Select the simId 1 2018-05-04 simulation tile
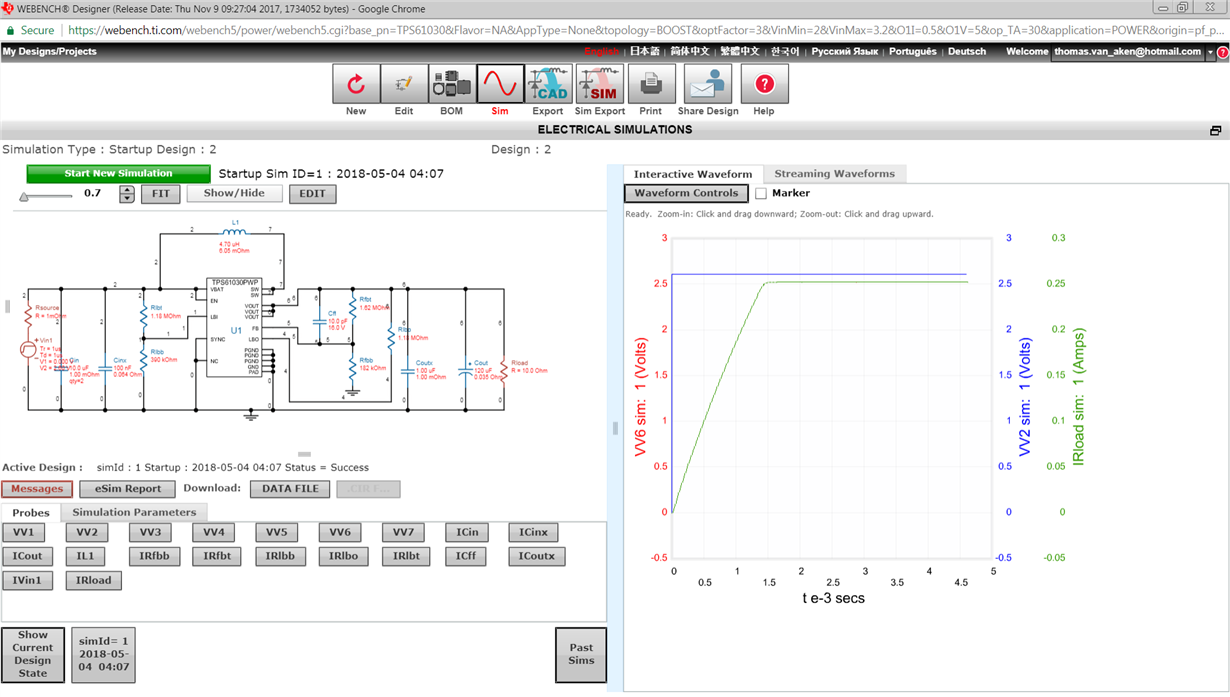The width and height of the screenshot is (1230, 697). [103, 655]
